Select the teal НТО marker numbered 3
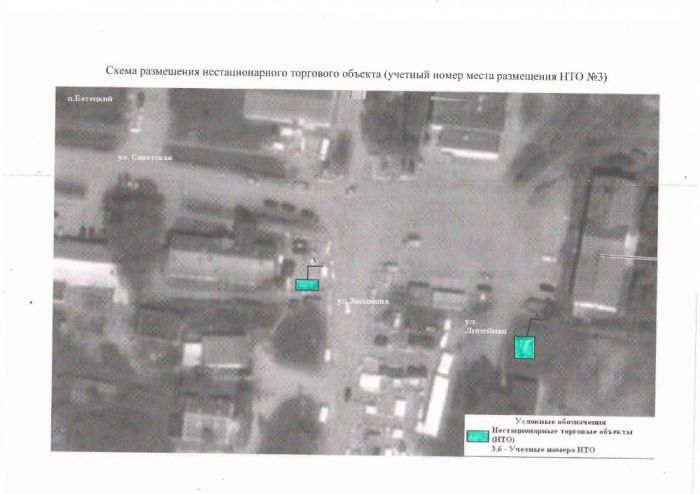 point(307,285)
